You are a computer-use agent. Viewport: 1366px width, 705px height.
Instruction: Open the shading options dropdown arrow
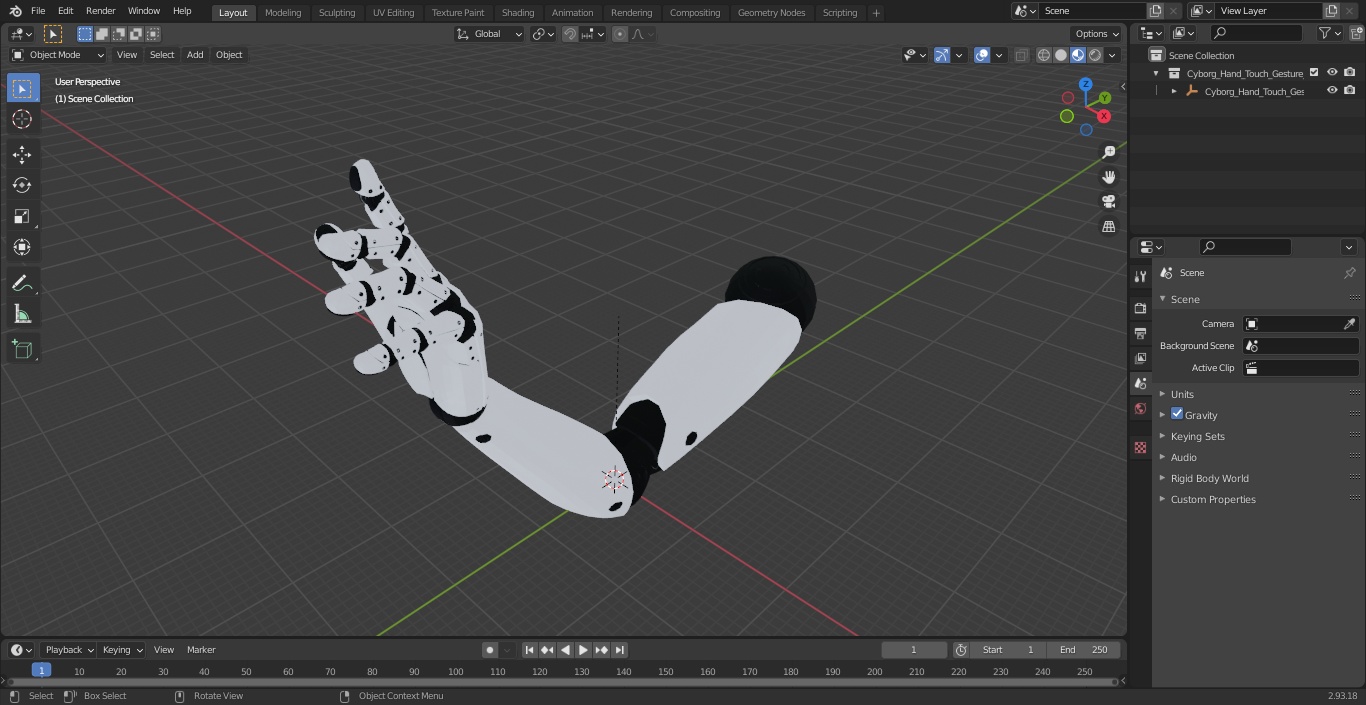pyautogui.click(x=1112, y=55)
